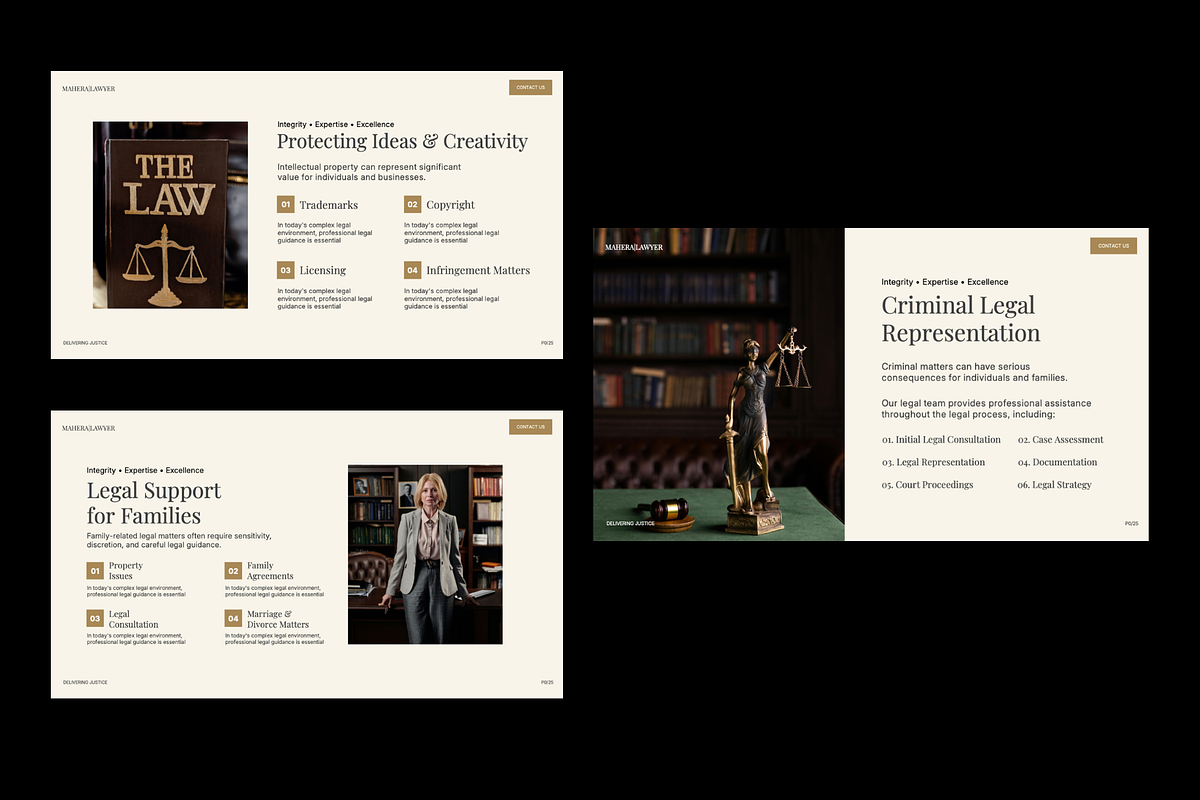Click 06. Legal Strategy item

pyautogui.click(x=1055, y=485)
